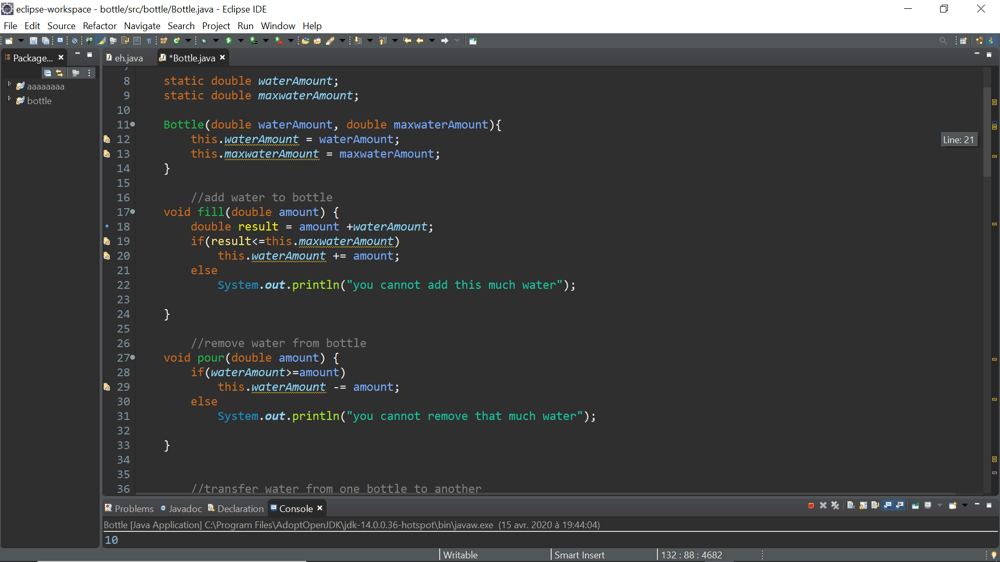Expand the aaaaaaaa project node
The image size is (1000, 562).
coord(10,85)
